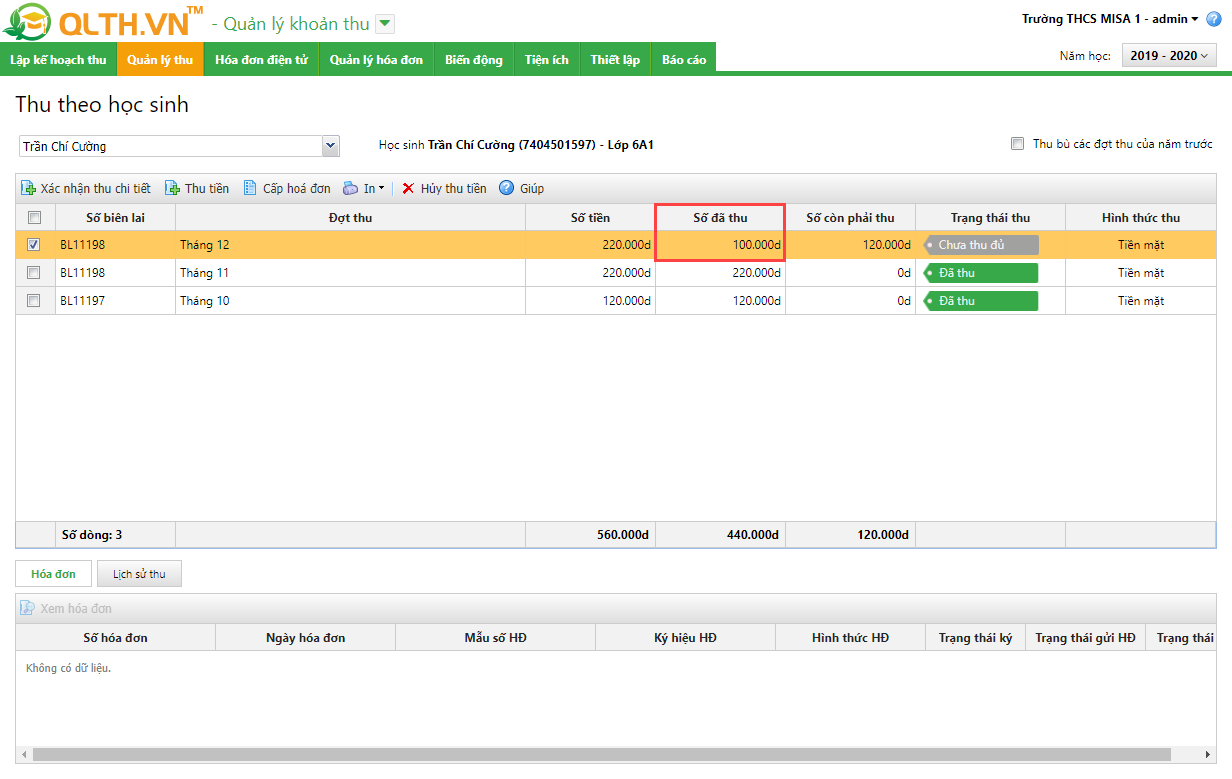
Task: Check the Tháng 10 row checkbox
Action: pos(34,300)
